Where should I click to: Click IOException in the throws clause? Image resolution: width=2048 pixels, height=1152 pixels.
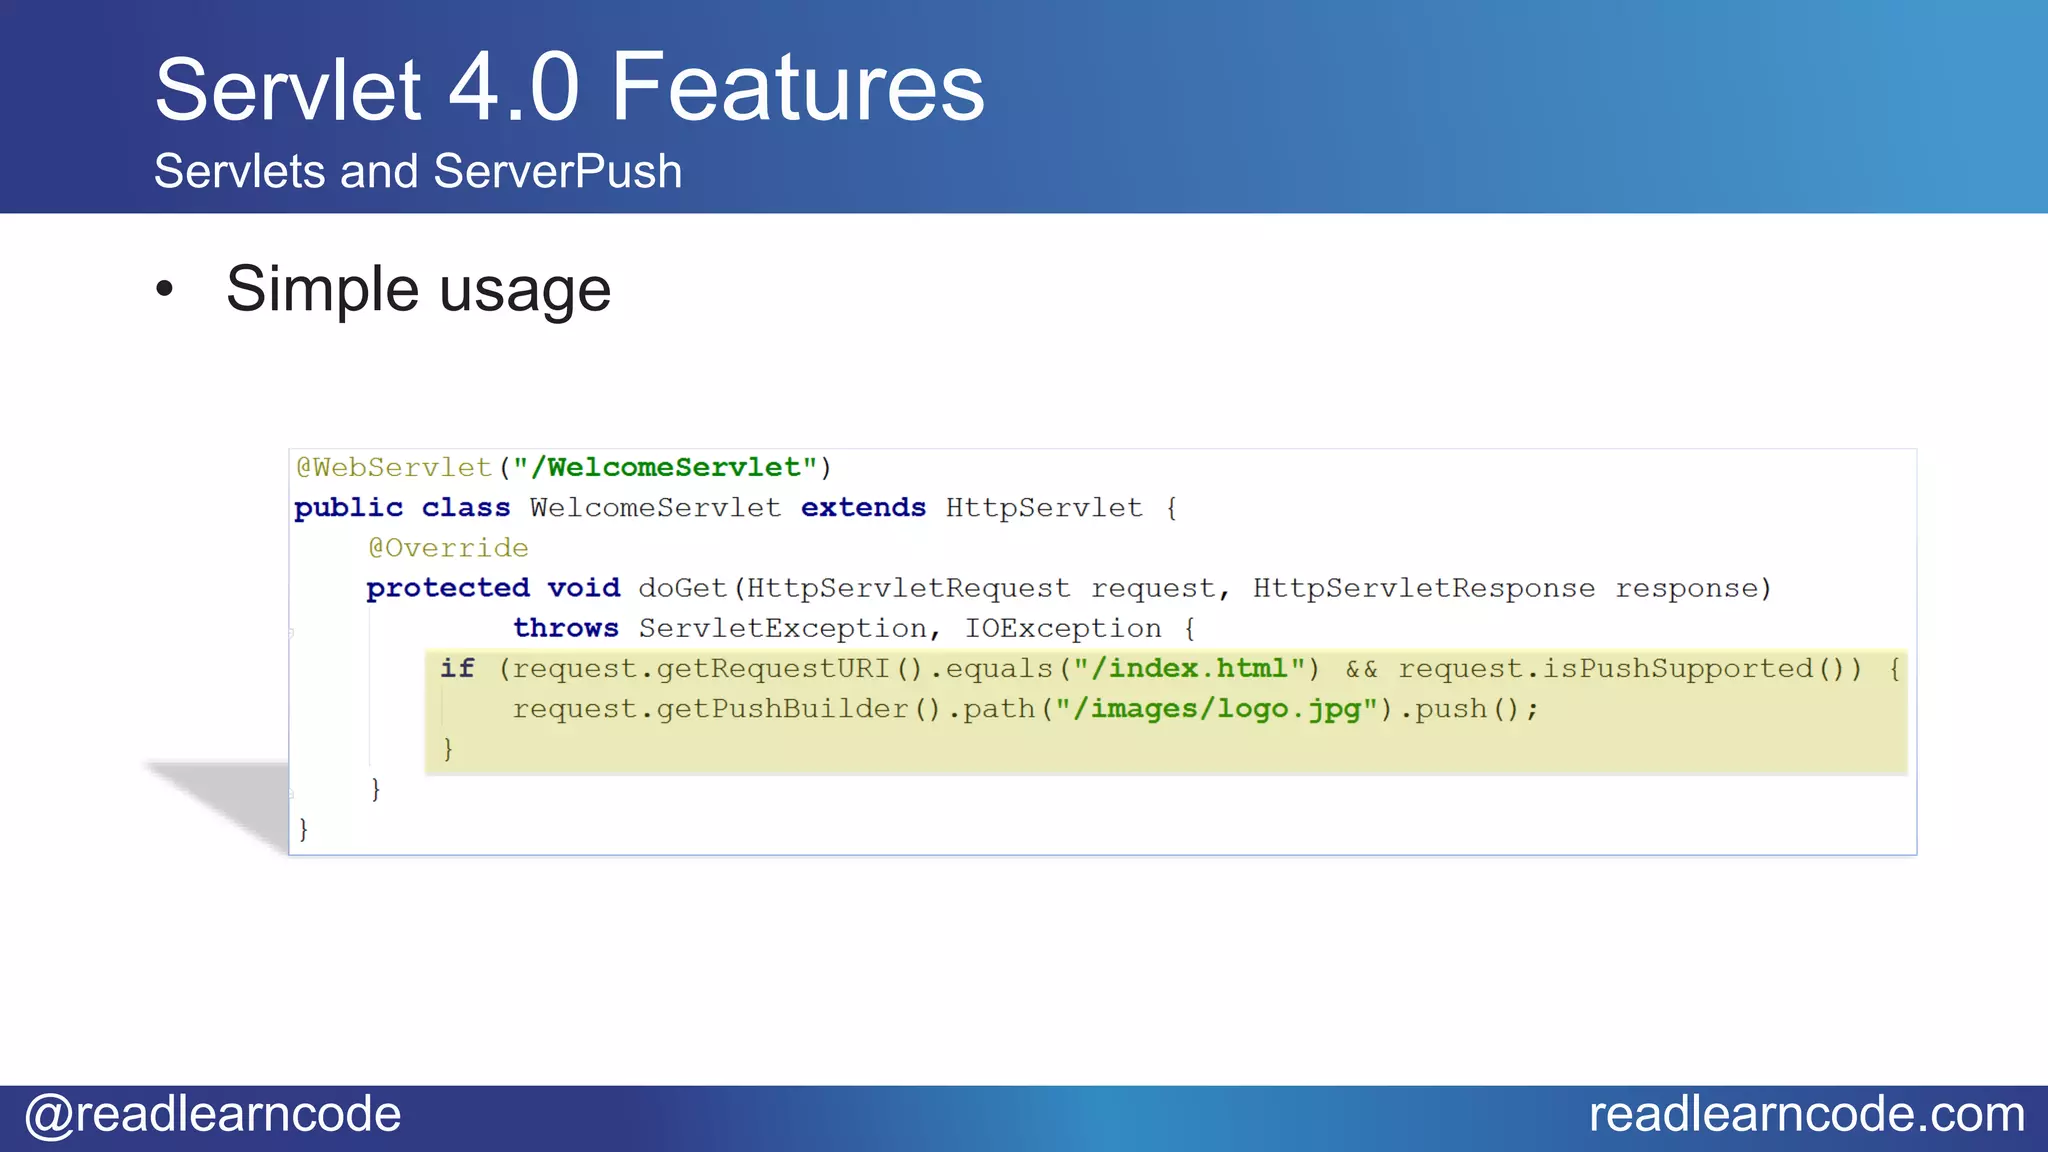click(x=1062, y=628)
